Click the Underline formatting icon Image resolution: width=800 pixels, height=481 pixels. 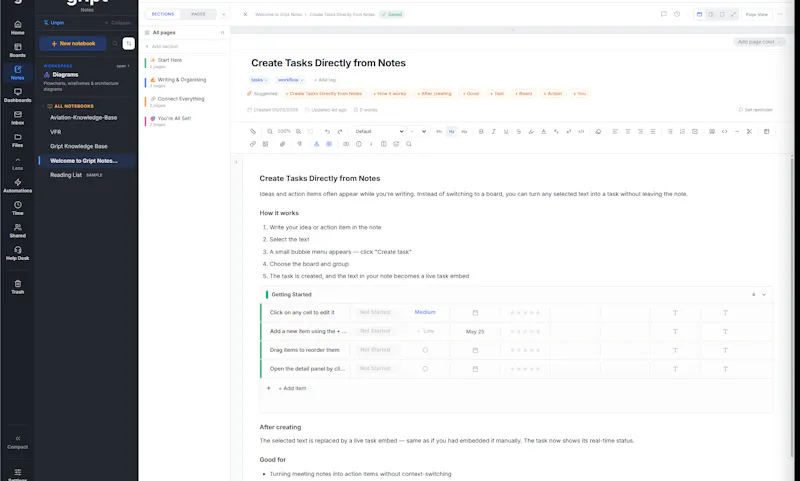(506, 132)
